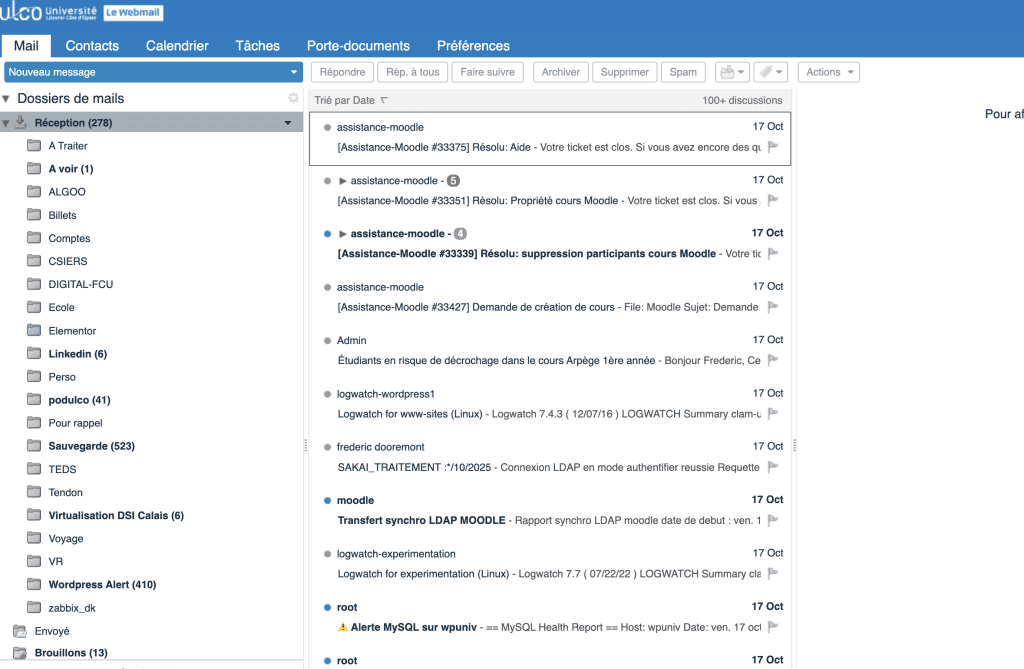Toggle read status dot of moodle message
Viewport: 1024px width, 669px height.
coord(327,500)
